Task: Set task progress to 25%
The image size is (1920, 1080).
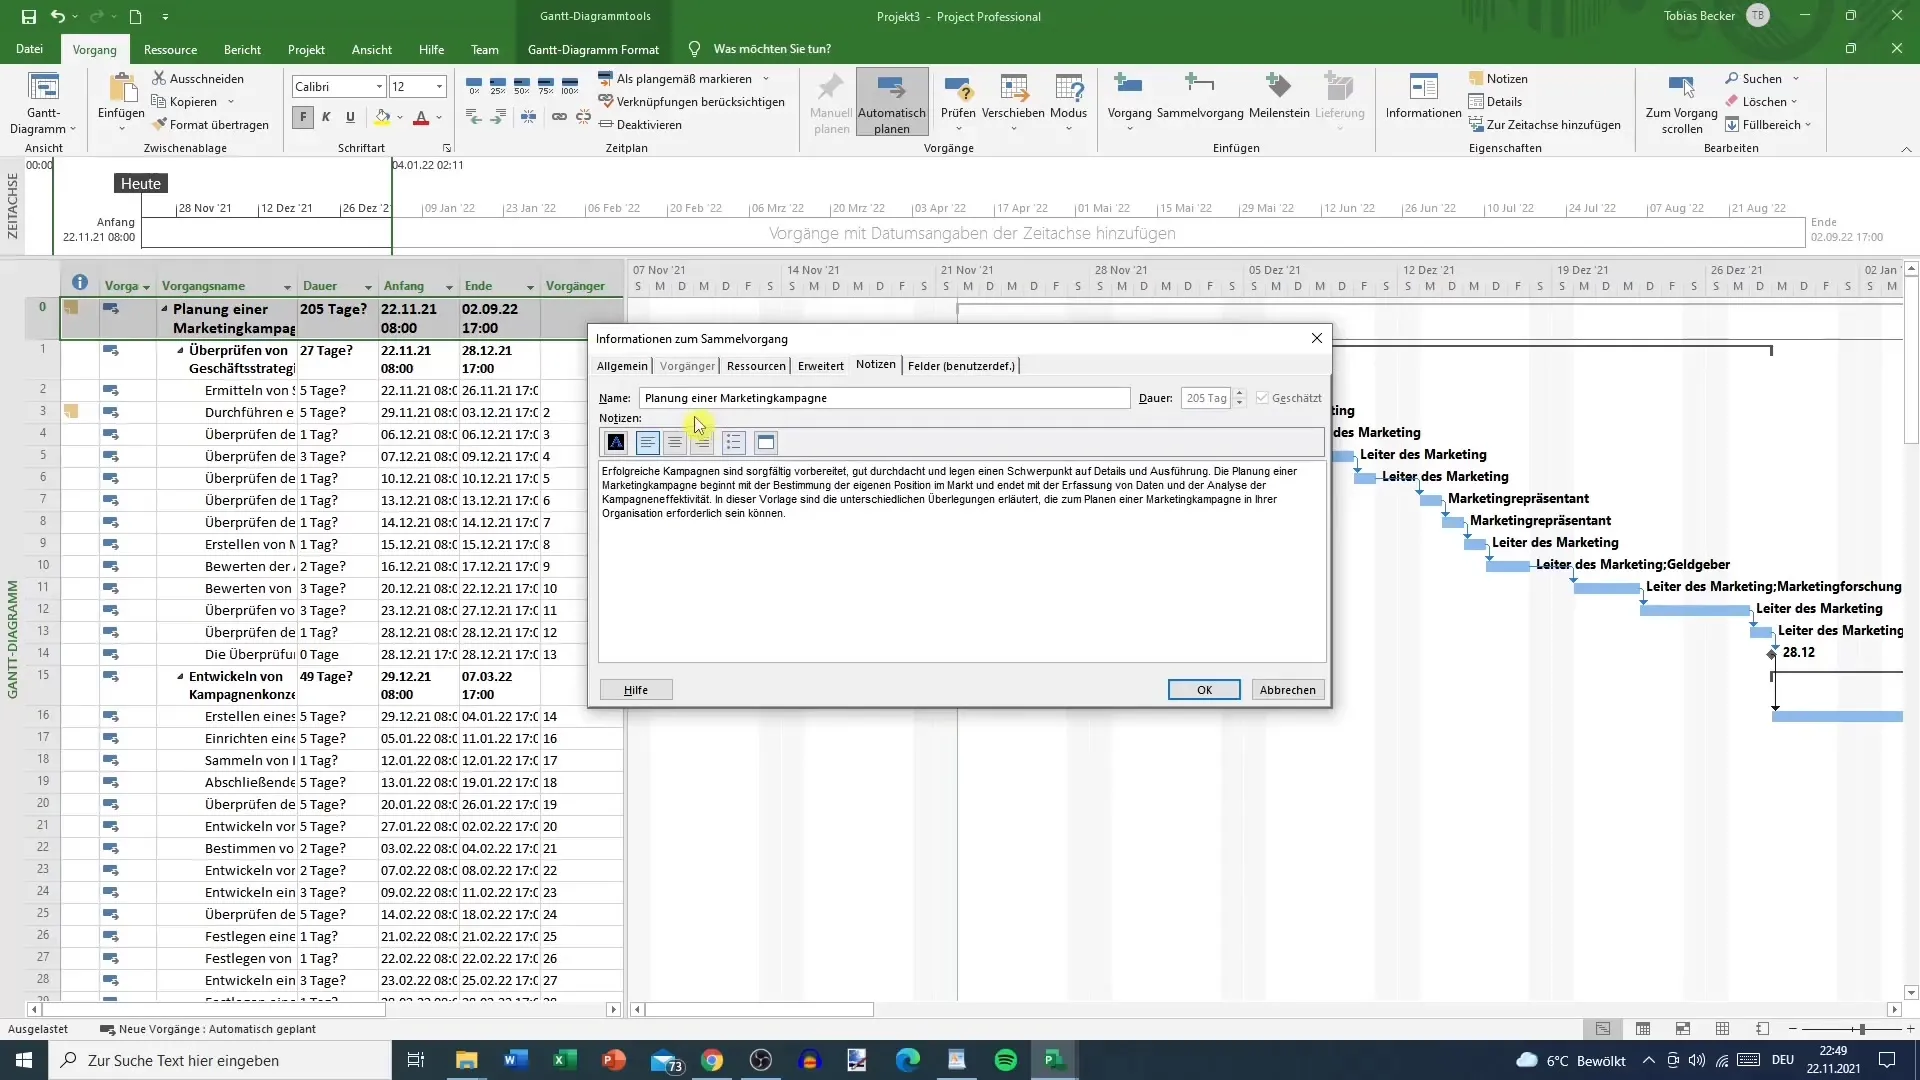Action: pos(498,86)
